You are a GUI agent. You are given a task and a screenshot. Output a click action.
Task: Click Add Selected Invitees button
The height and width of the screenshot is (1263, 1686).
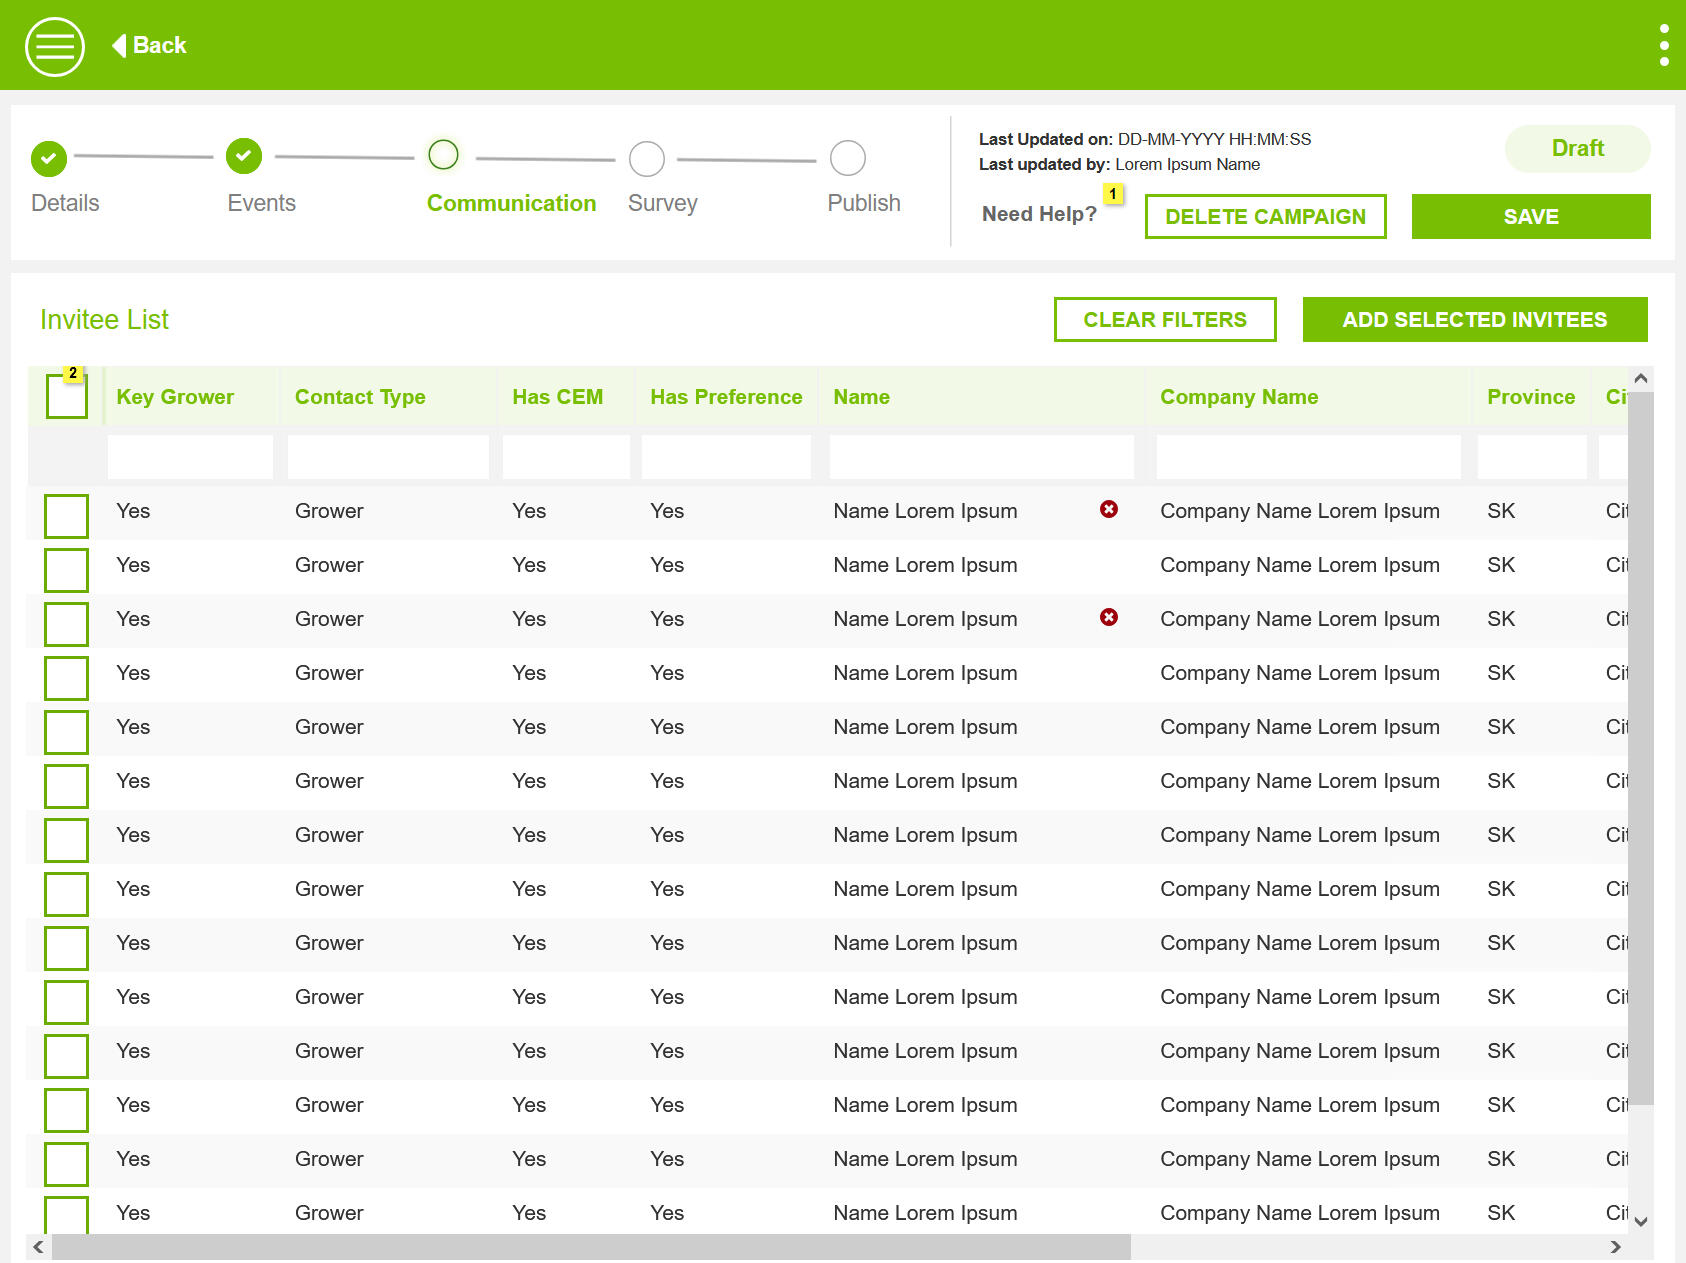1474,320
